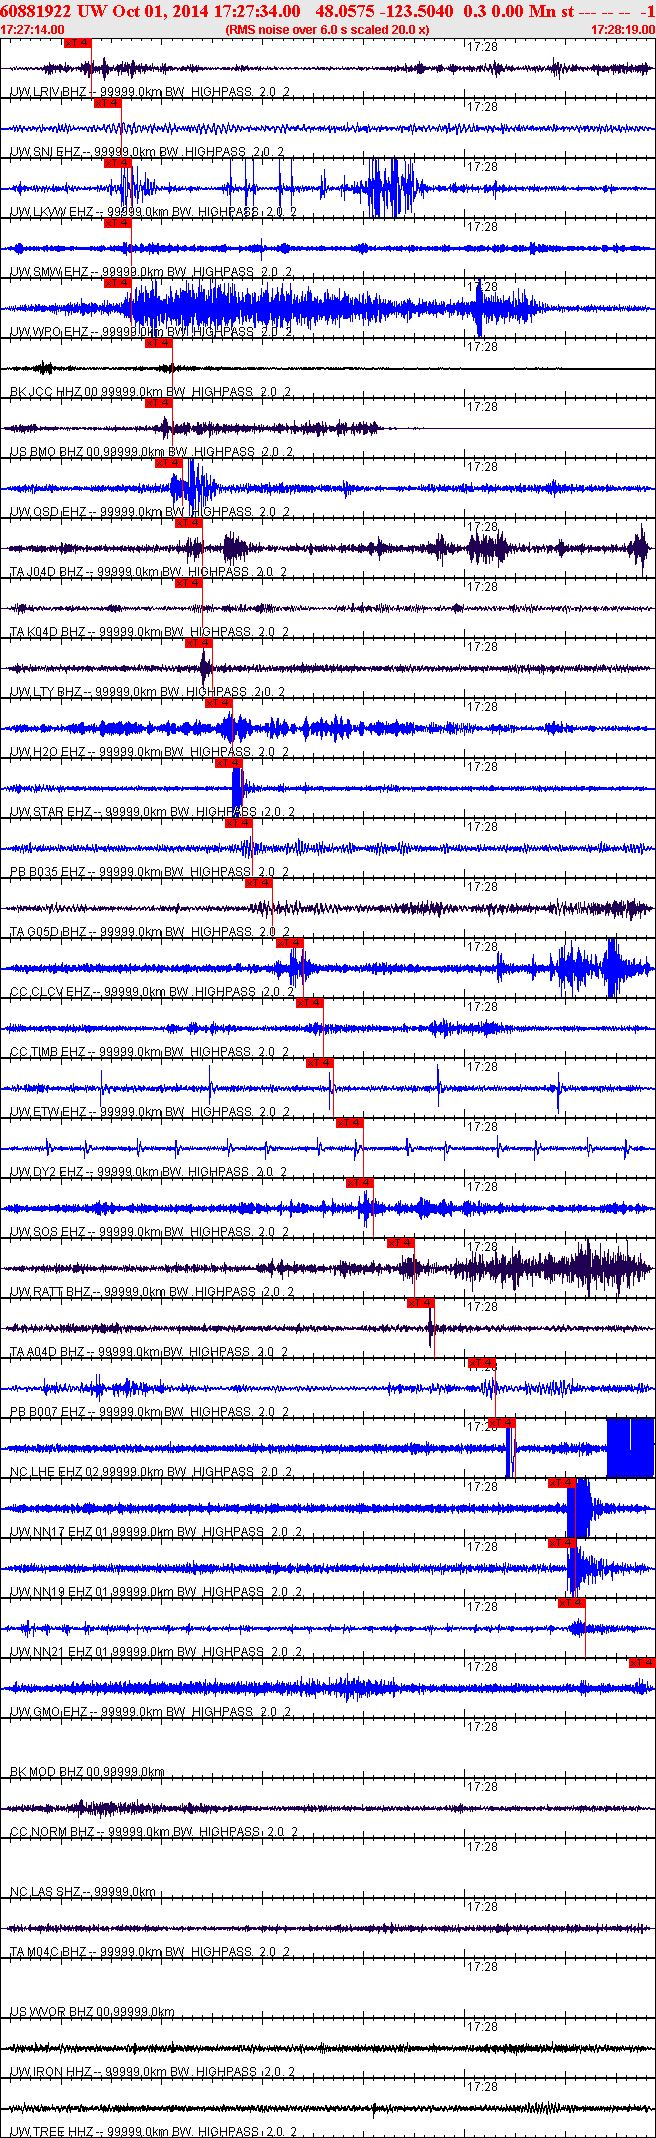Image resolution: width=656 pixels, height=2138 pixels.
Task: Select the red pick flag on NC.LHE trace
Action: click(x=501, y=1423)
